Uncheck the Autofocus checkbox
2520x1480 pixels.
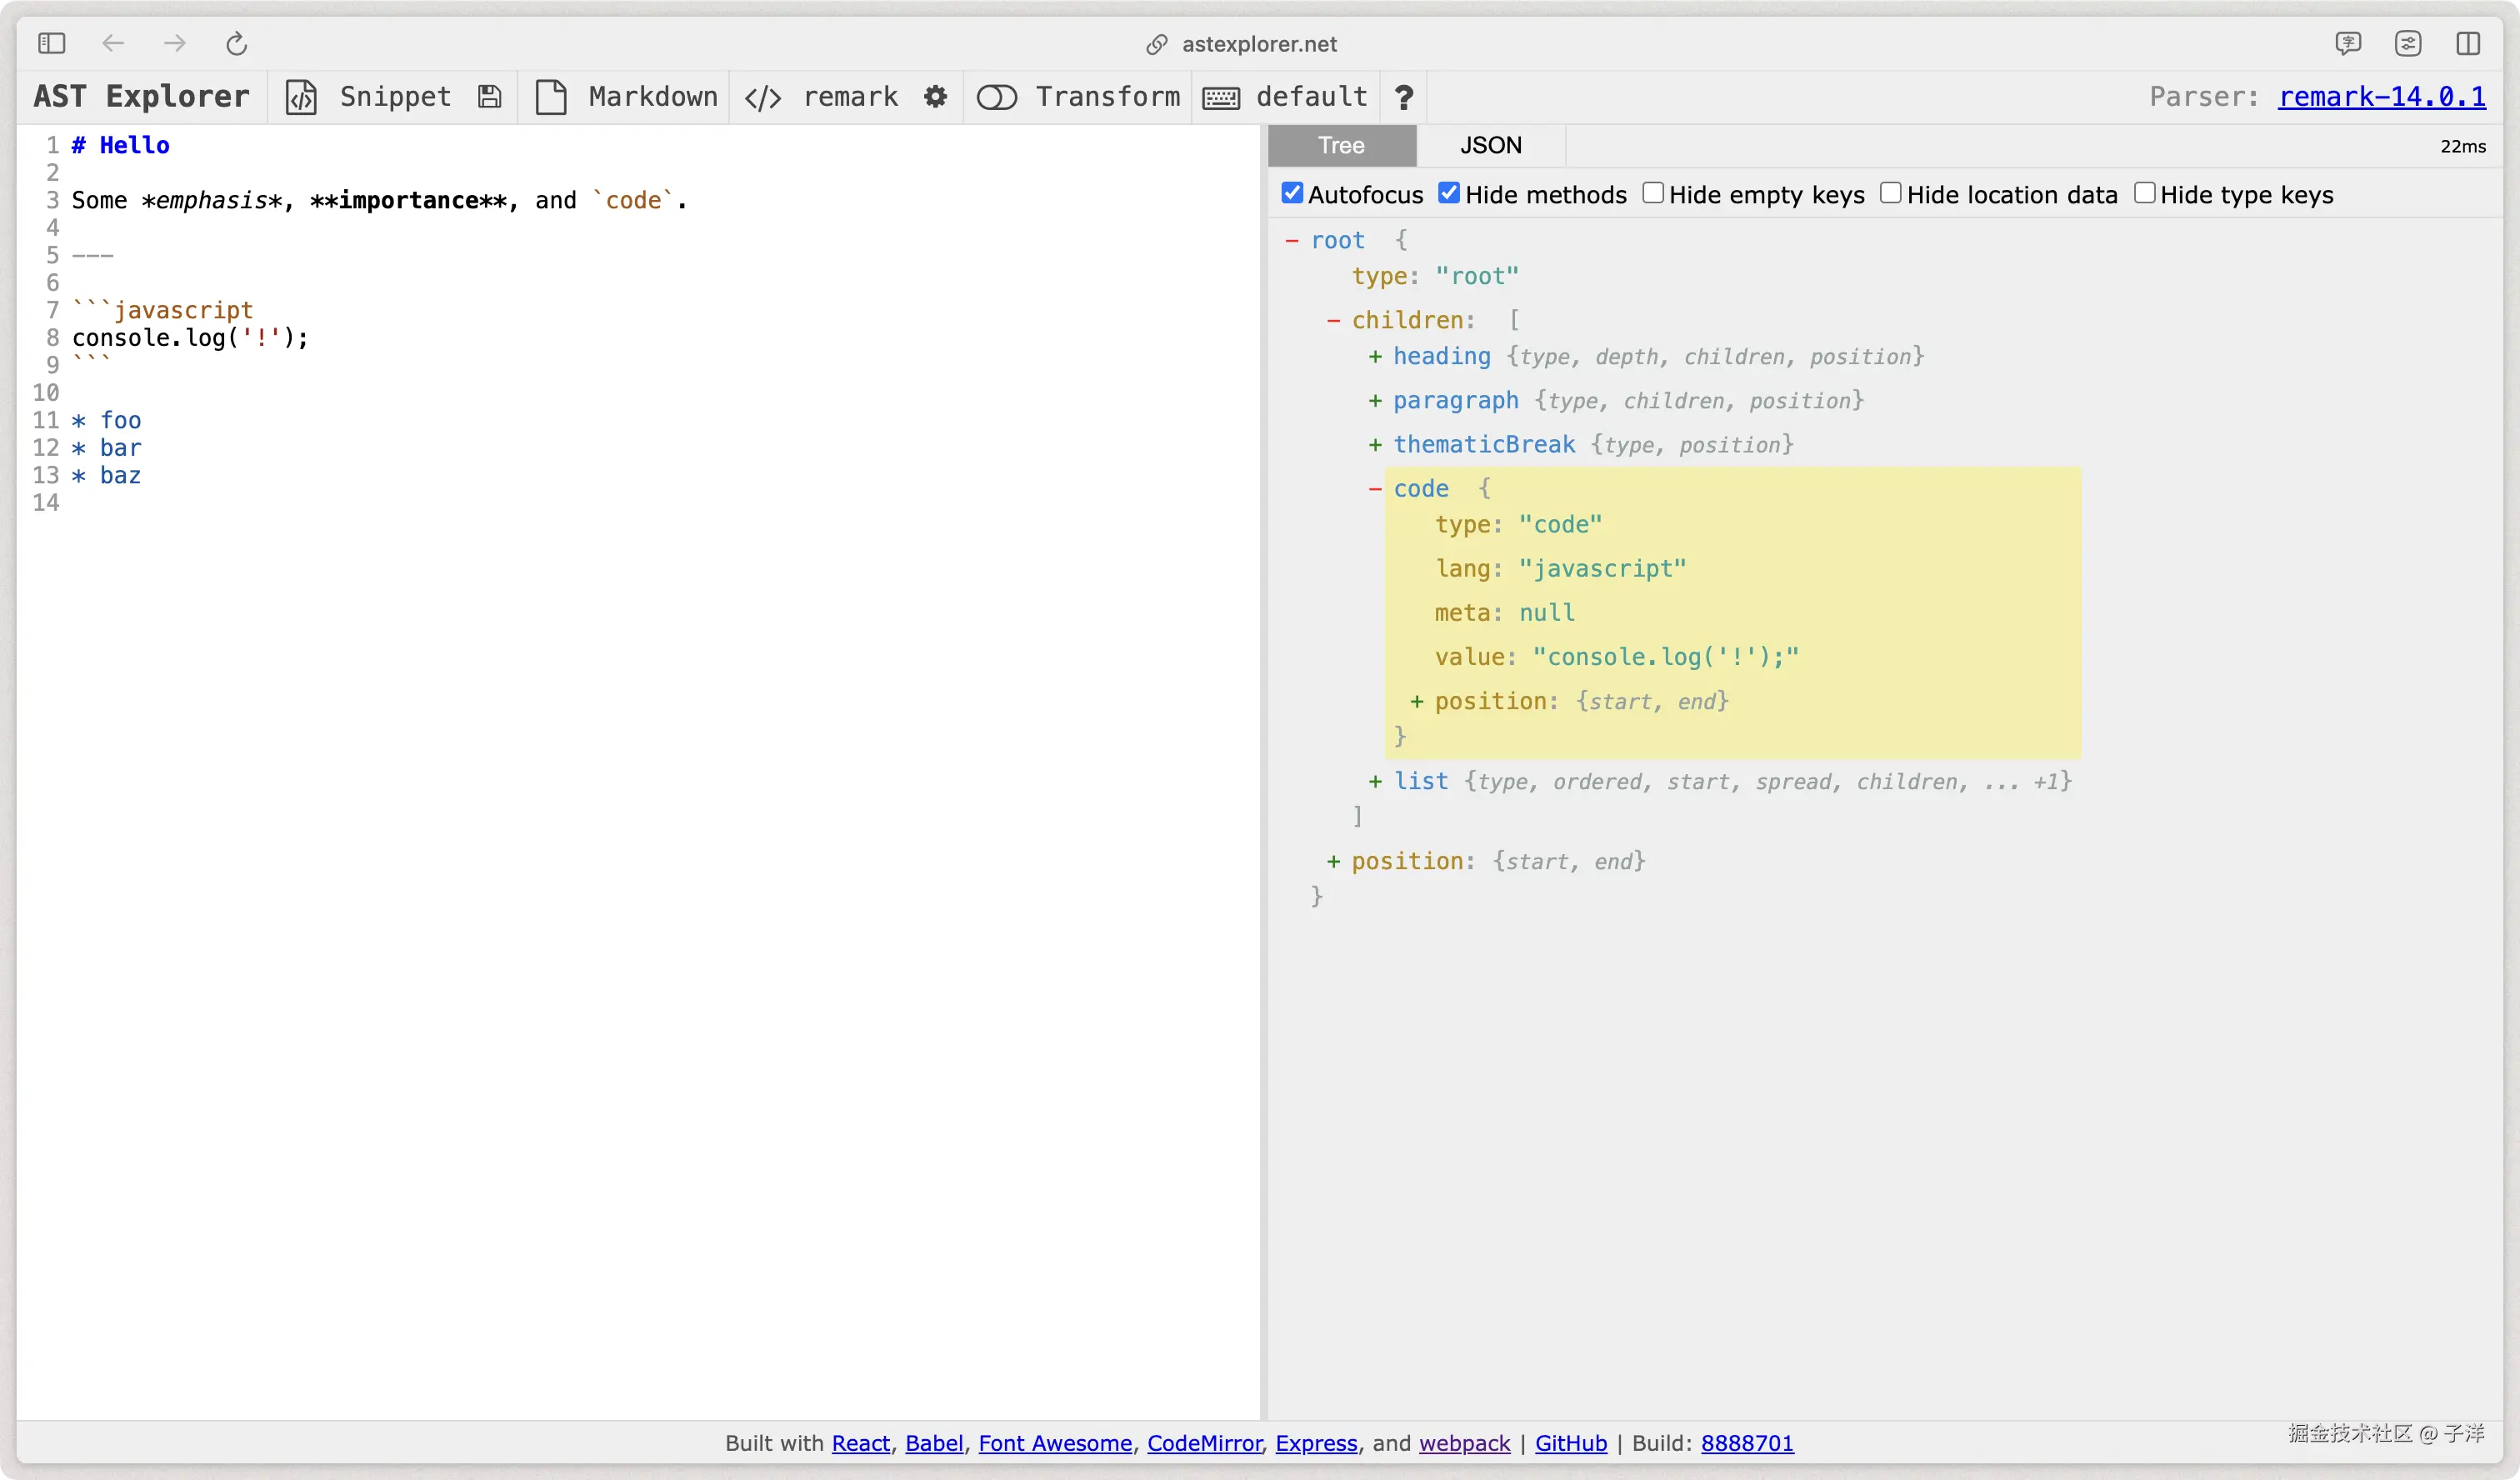coord(1292,193)
